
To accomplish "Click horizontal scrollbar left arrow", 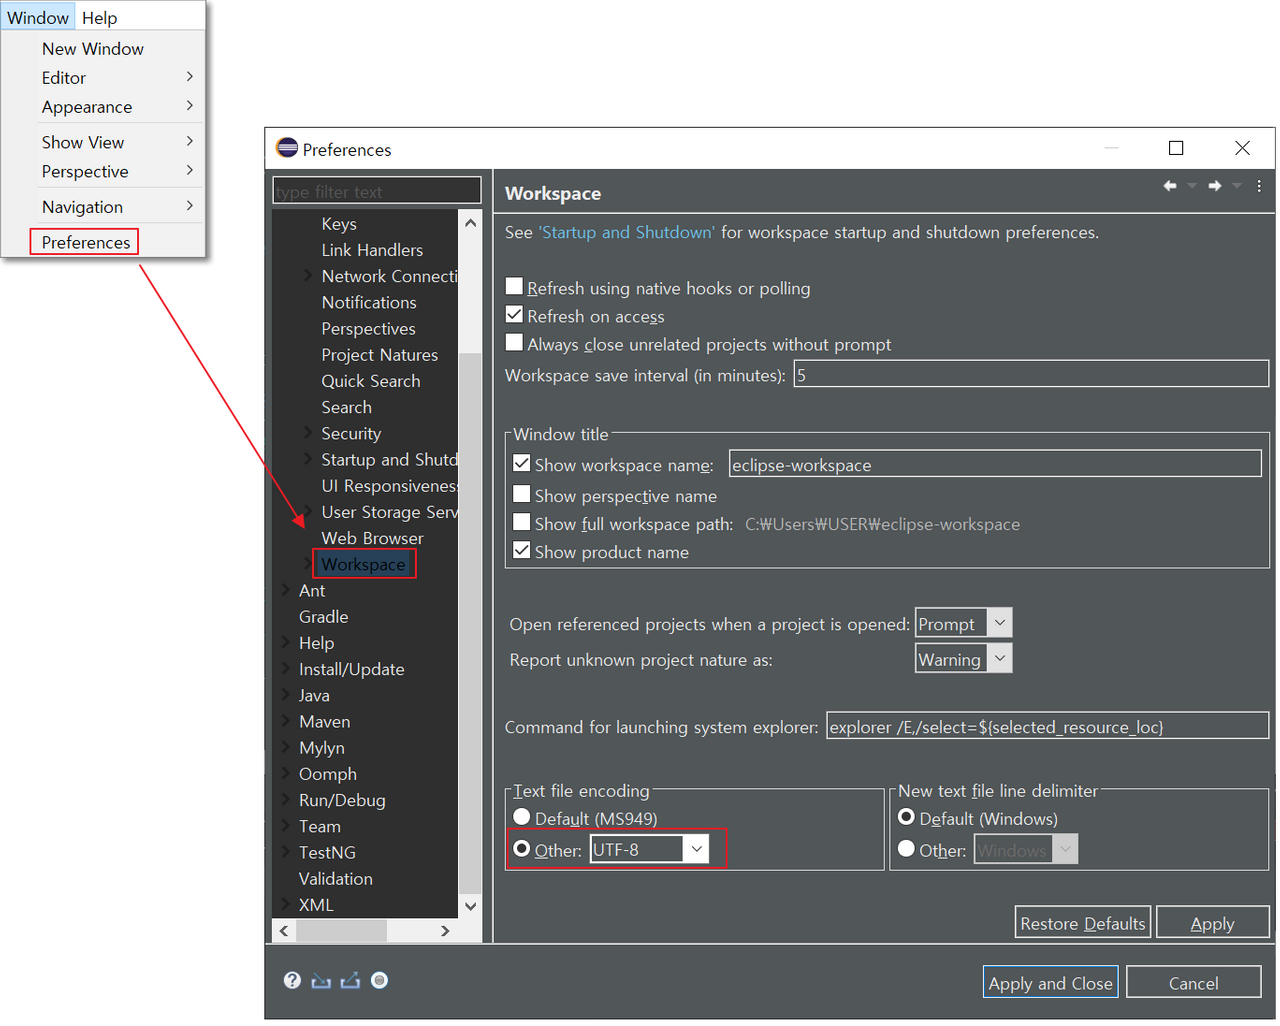I will click(284, 930).
